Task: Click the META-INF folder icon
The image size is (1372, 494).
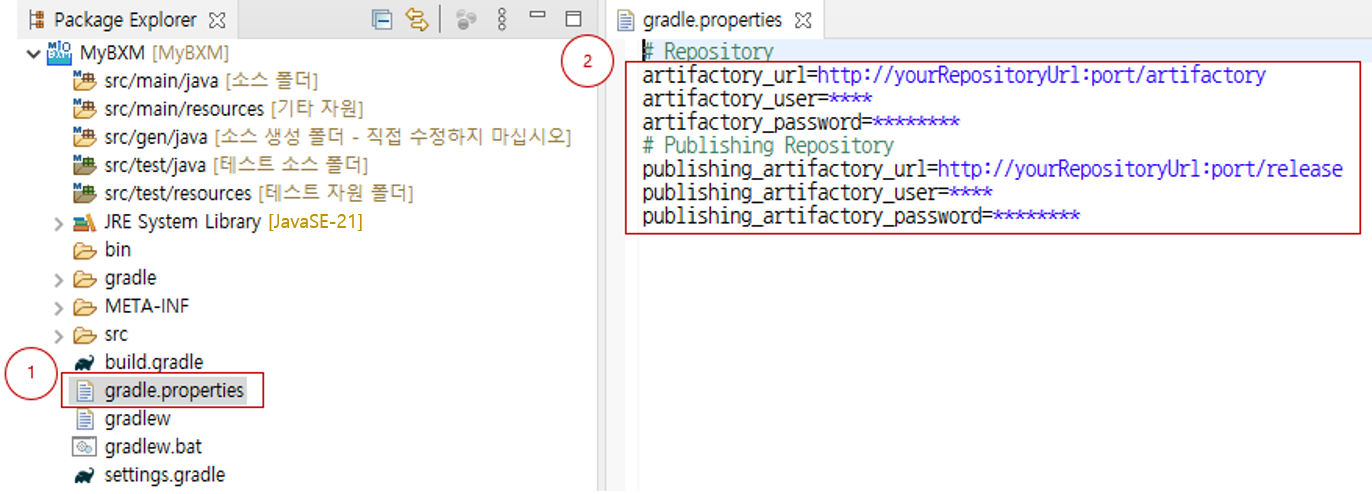Action: 85,306
